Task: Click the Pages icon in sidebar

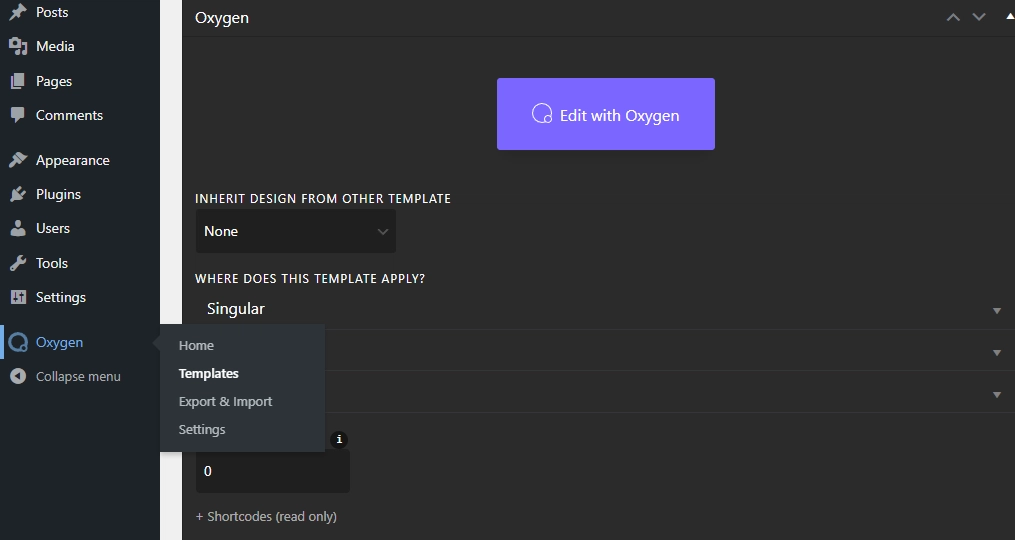Action: (x=18, y=81)
